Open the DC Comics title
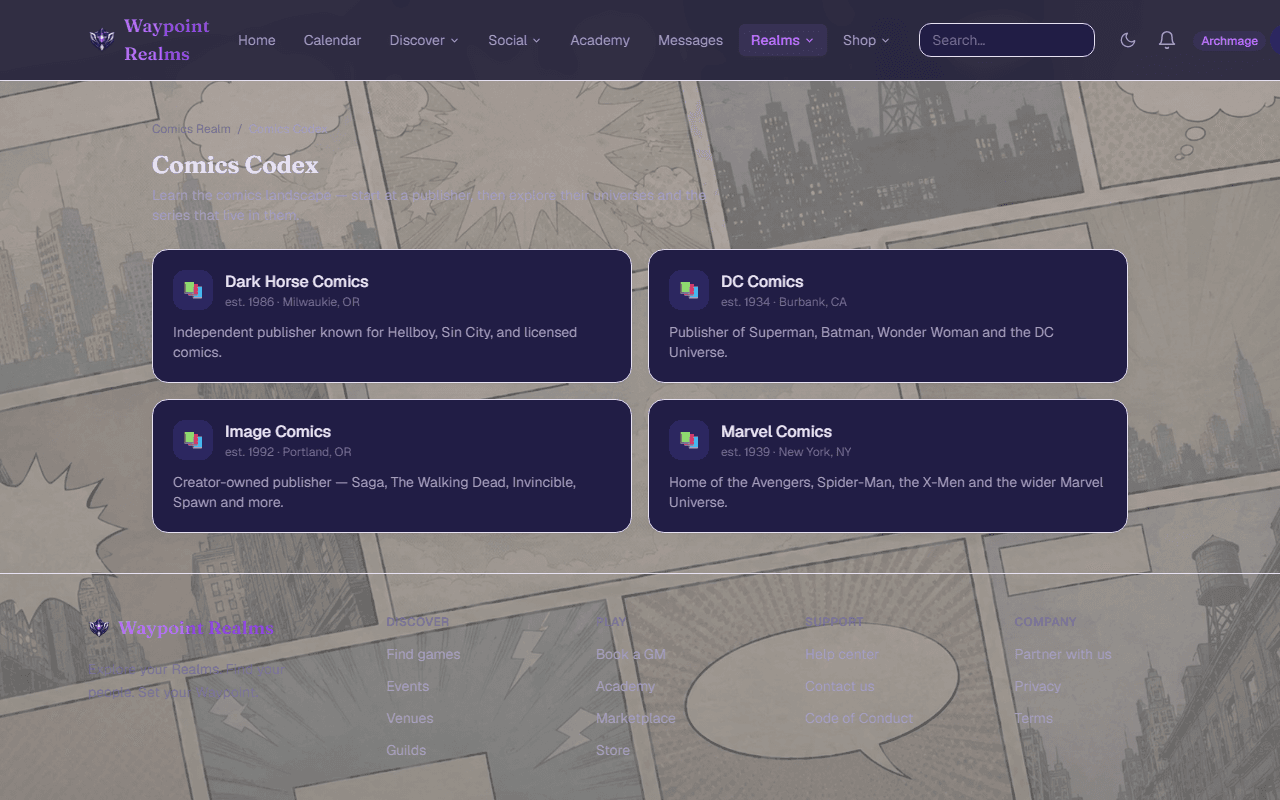 point(762,282)
